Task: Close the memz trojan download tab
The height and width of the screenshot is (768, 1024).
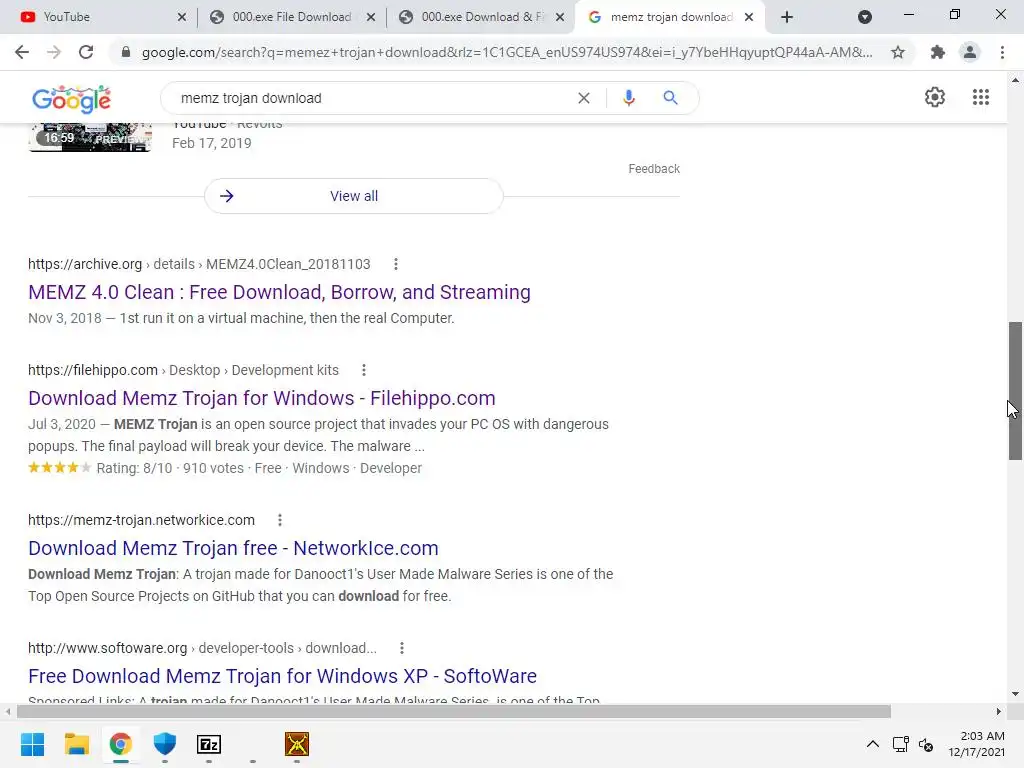Action: coord(749,17)
